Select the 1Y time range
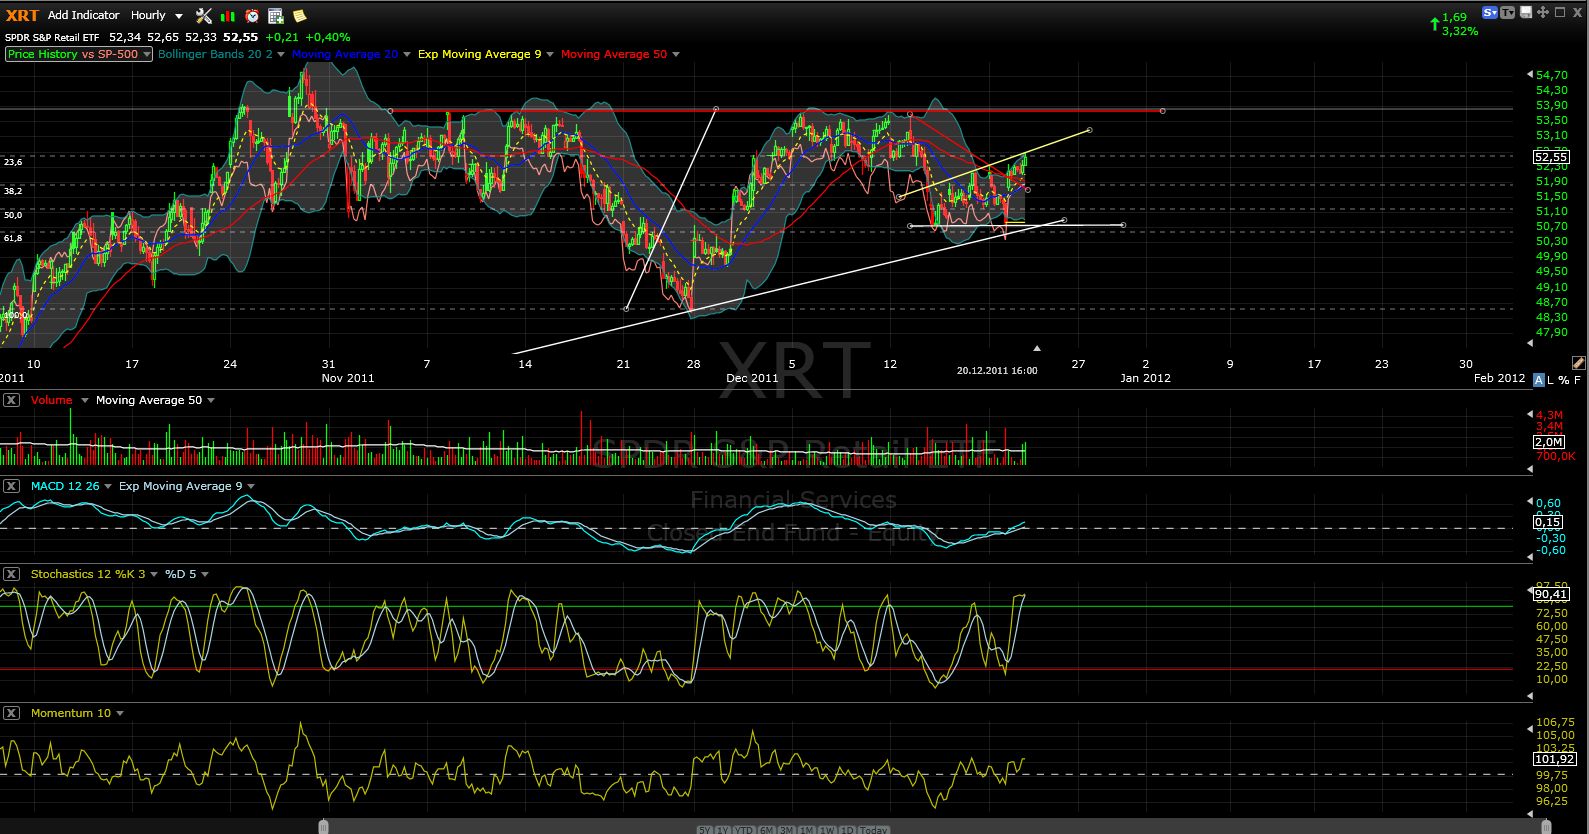1589x834 pixels. click(x=723, y=830)
